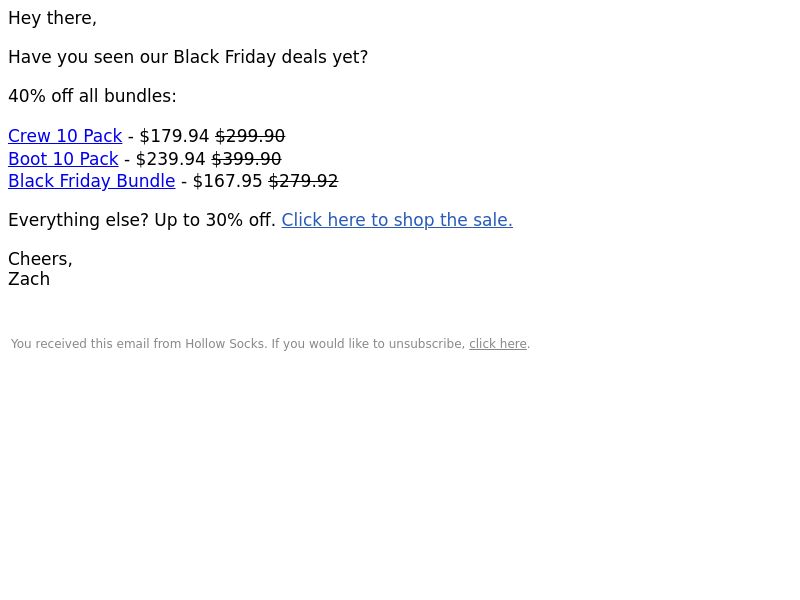Click the 'Hollow Socks' name in footer

click(x=224, y=344)
